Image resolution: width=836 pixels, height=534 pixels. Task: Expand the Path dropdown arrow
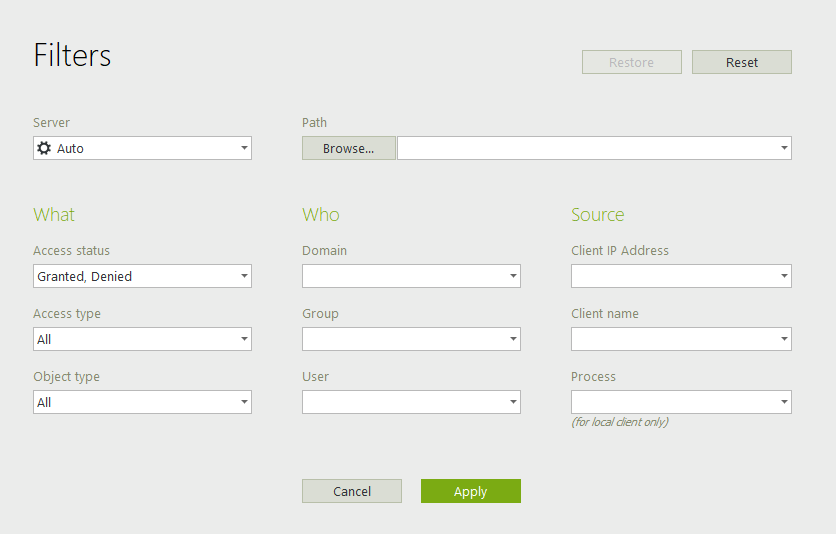[x=784, y=148]
